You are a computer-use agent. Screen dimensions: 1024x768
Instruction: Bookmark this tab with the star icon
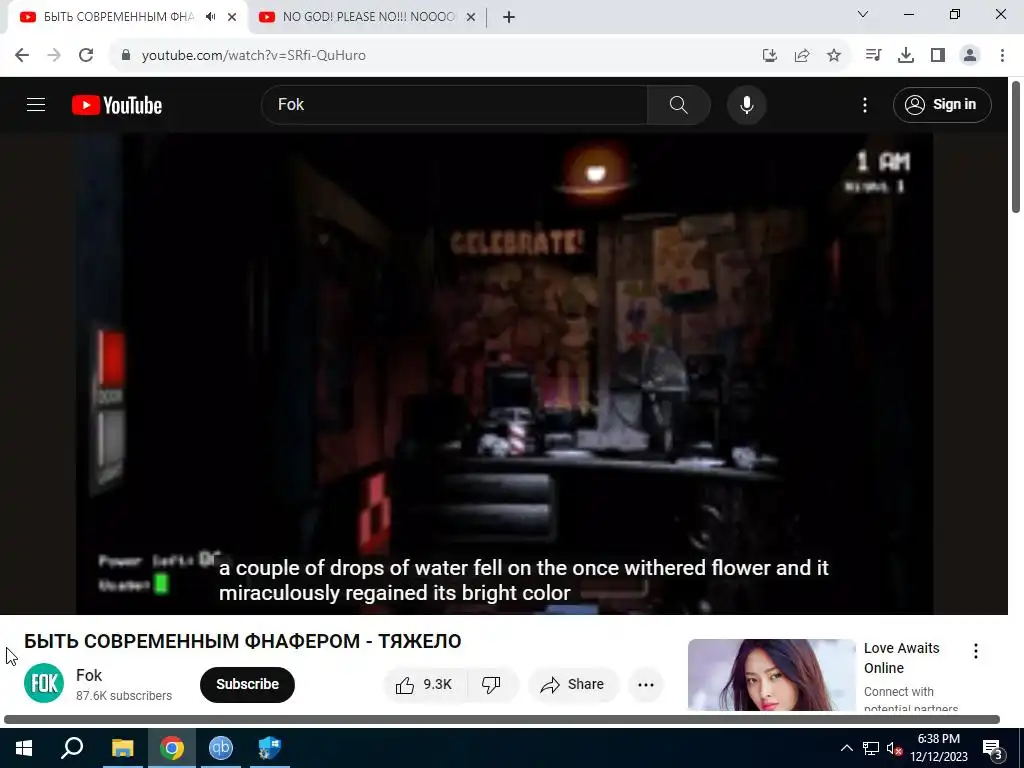click(x=834, y=56)
